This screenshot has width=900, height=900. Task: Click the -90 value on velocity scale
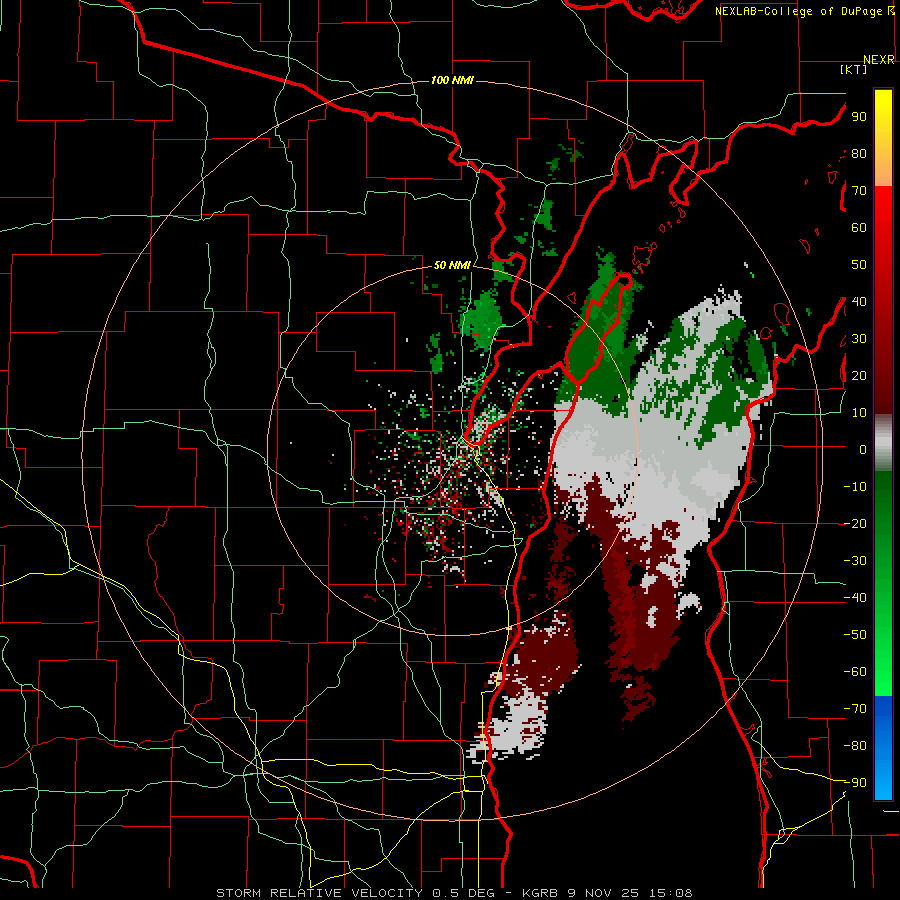click(x=855, y=783)
